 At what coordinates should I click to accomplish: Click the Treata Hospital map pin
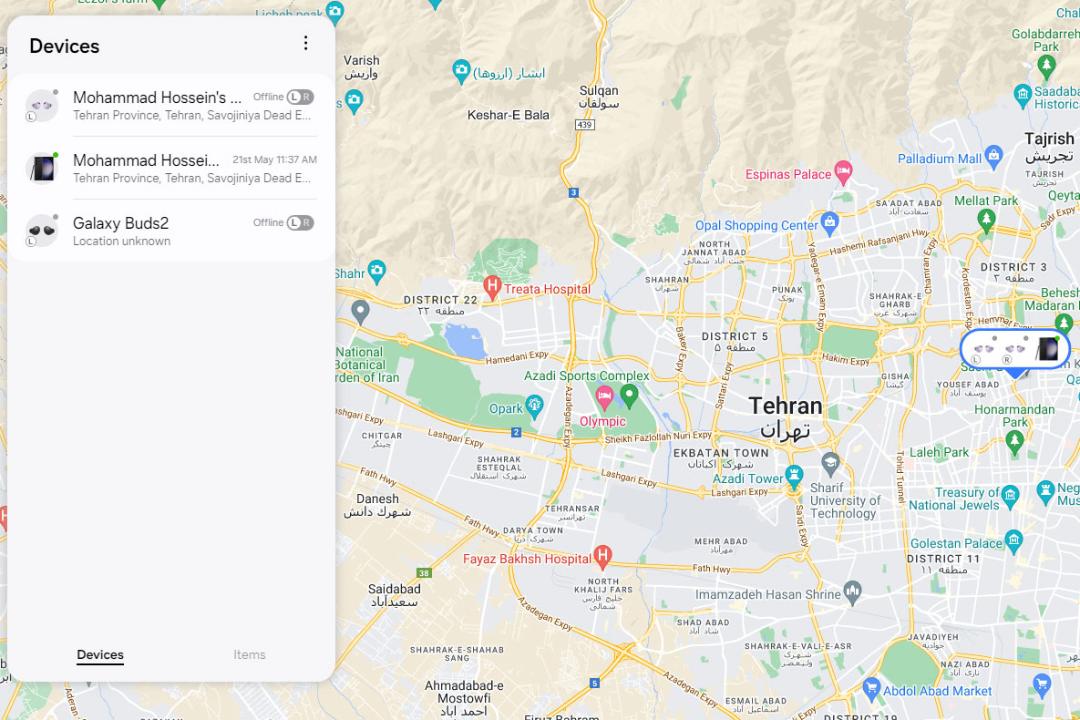tap(491, 287)
